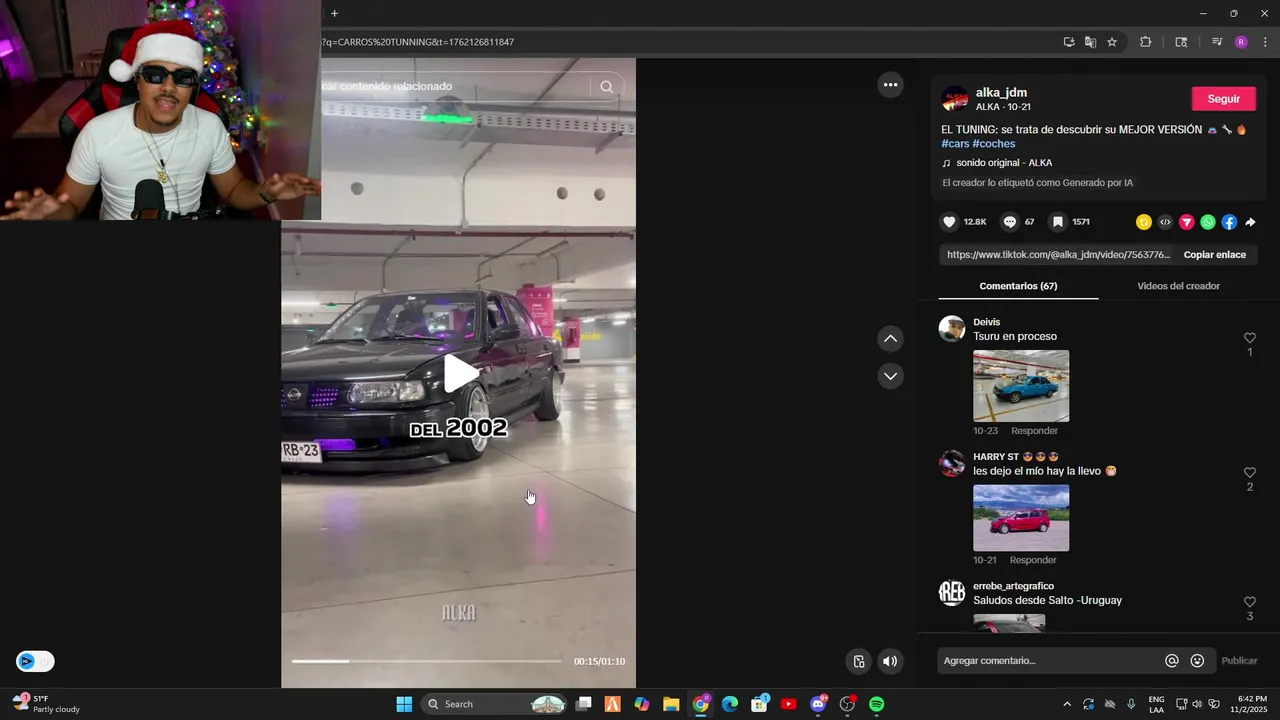This screenshot has width=1280, height=720.
Task: Mute the video with speaker icon
Action: [x=890, y=661]
